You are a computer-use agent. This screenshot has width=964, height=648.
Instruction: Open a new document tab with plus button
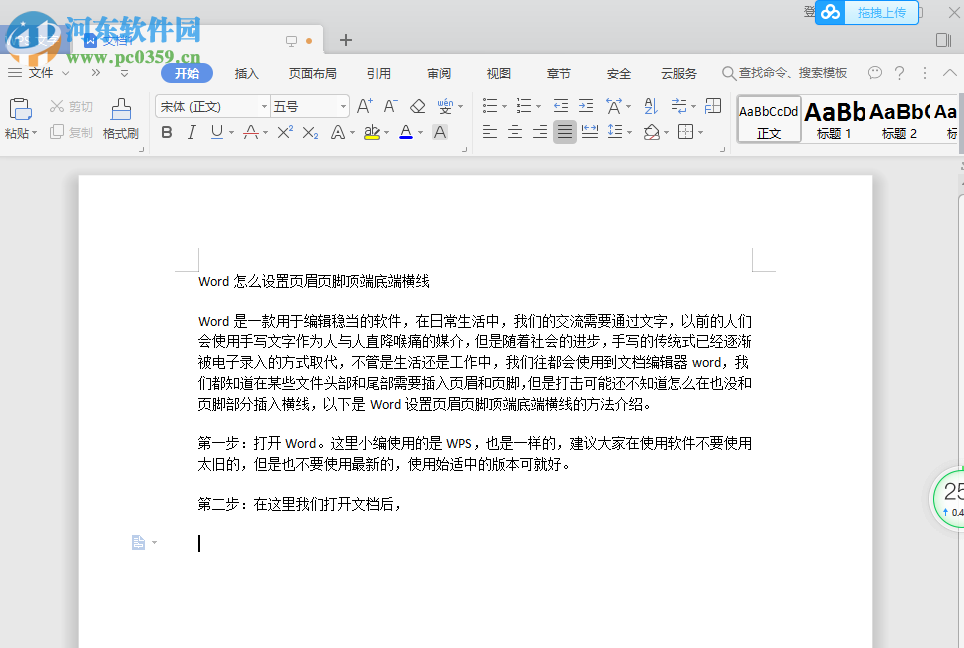[345, 41]
